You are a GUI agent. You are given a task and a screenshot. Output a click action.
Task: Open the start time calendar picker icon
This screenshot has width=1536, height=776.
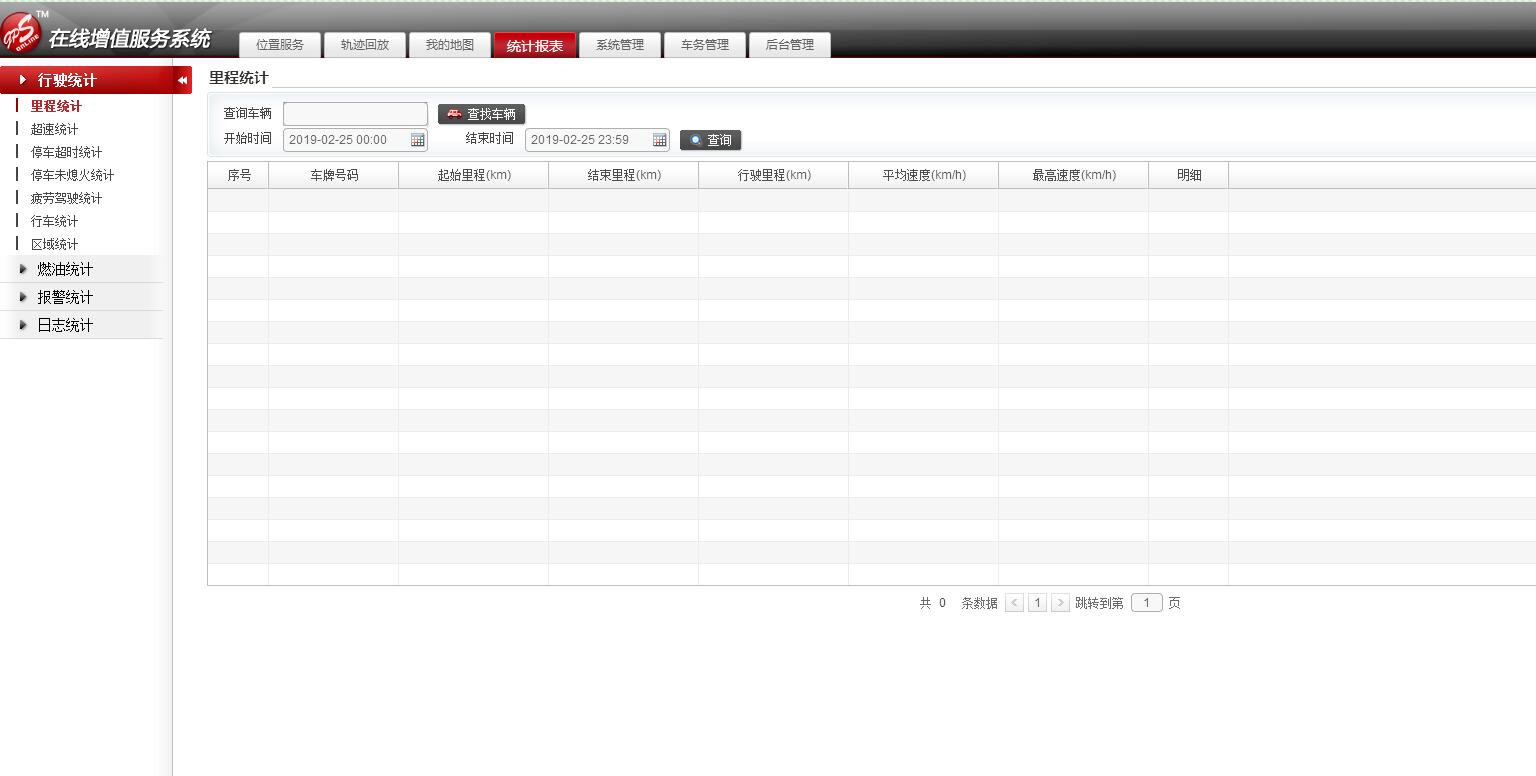click(418, 140)
